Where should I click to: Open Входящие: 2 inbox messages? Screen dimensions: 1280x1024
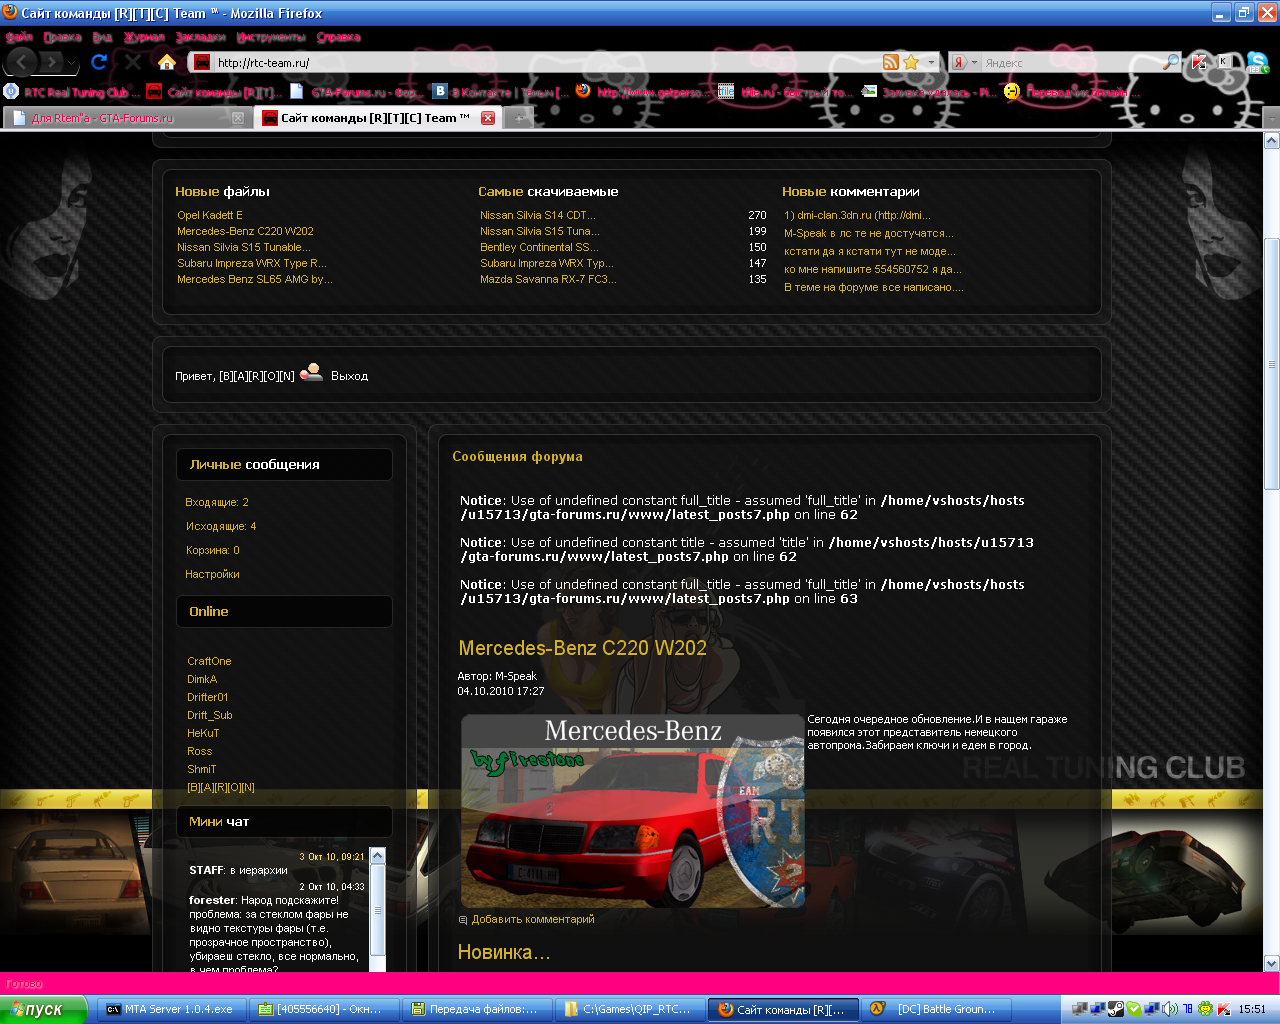point(217,502)
